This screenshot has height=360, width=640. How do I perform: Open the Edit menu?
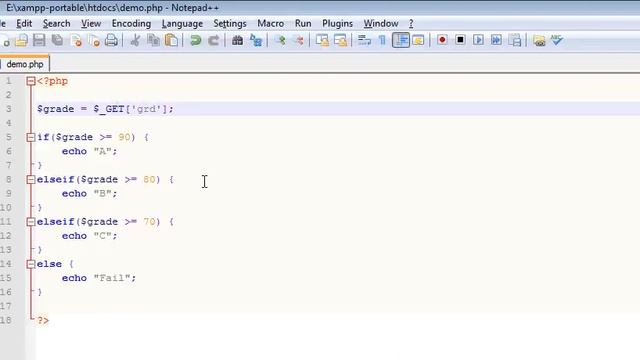pyautogui.click(x=24, y=24)
